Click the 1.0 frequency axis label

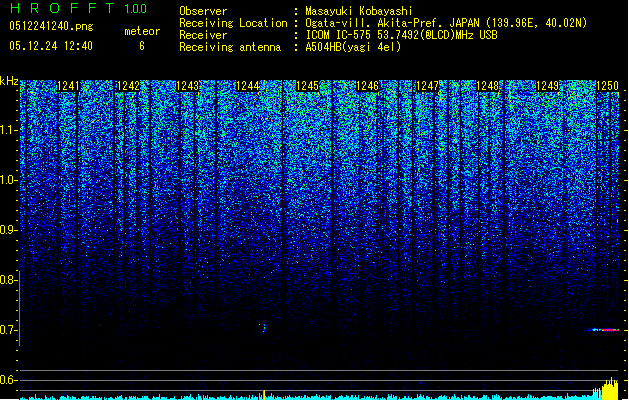9,180
